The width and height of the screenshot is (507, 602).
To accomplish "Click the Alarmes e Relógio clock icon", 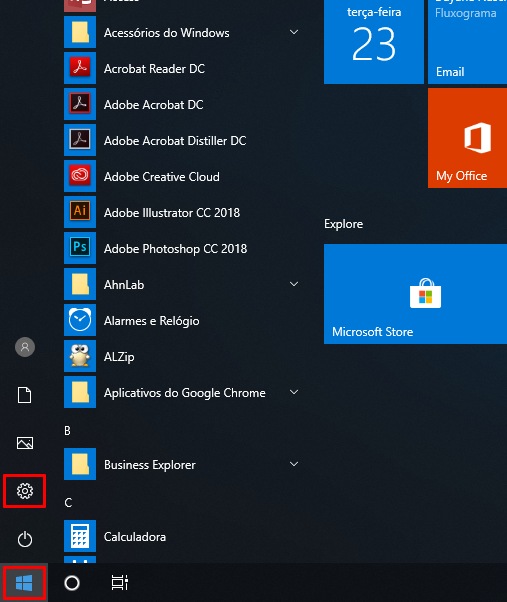I will click(x=80, y=320).
